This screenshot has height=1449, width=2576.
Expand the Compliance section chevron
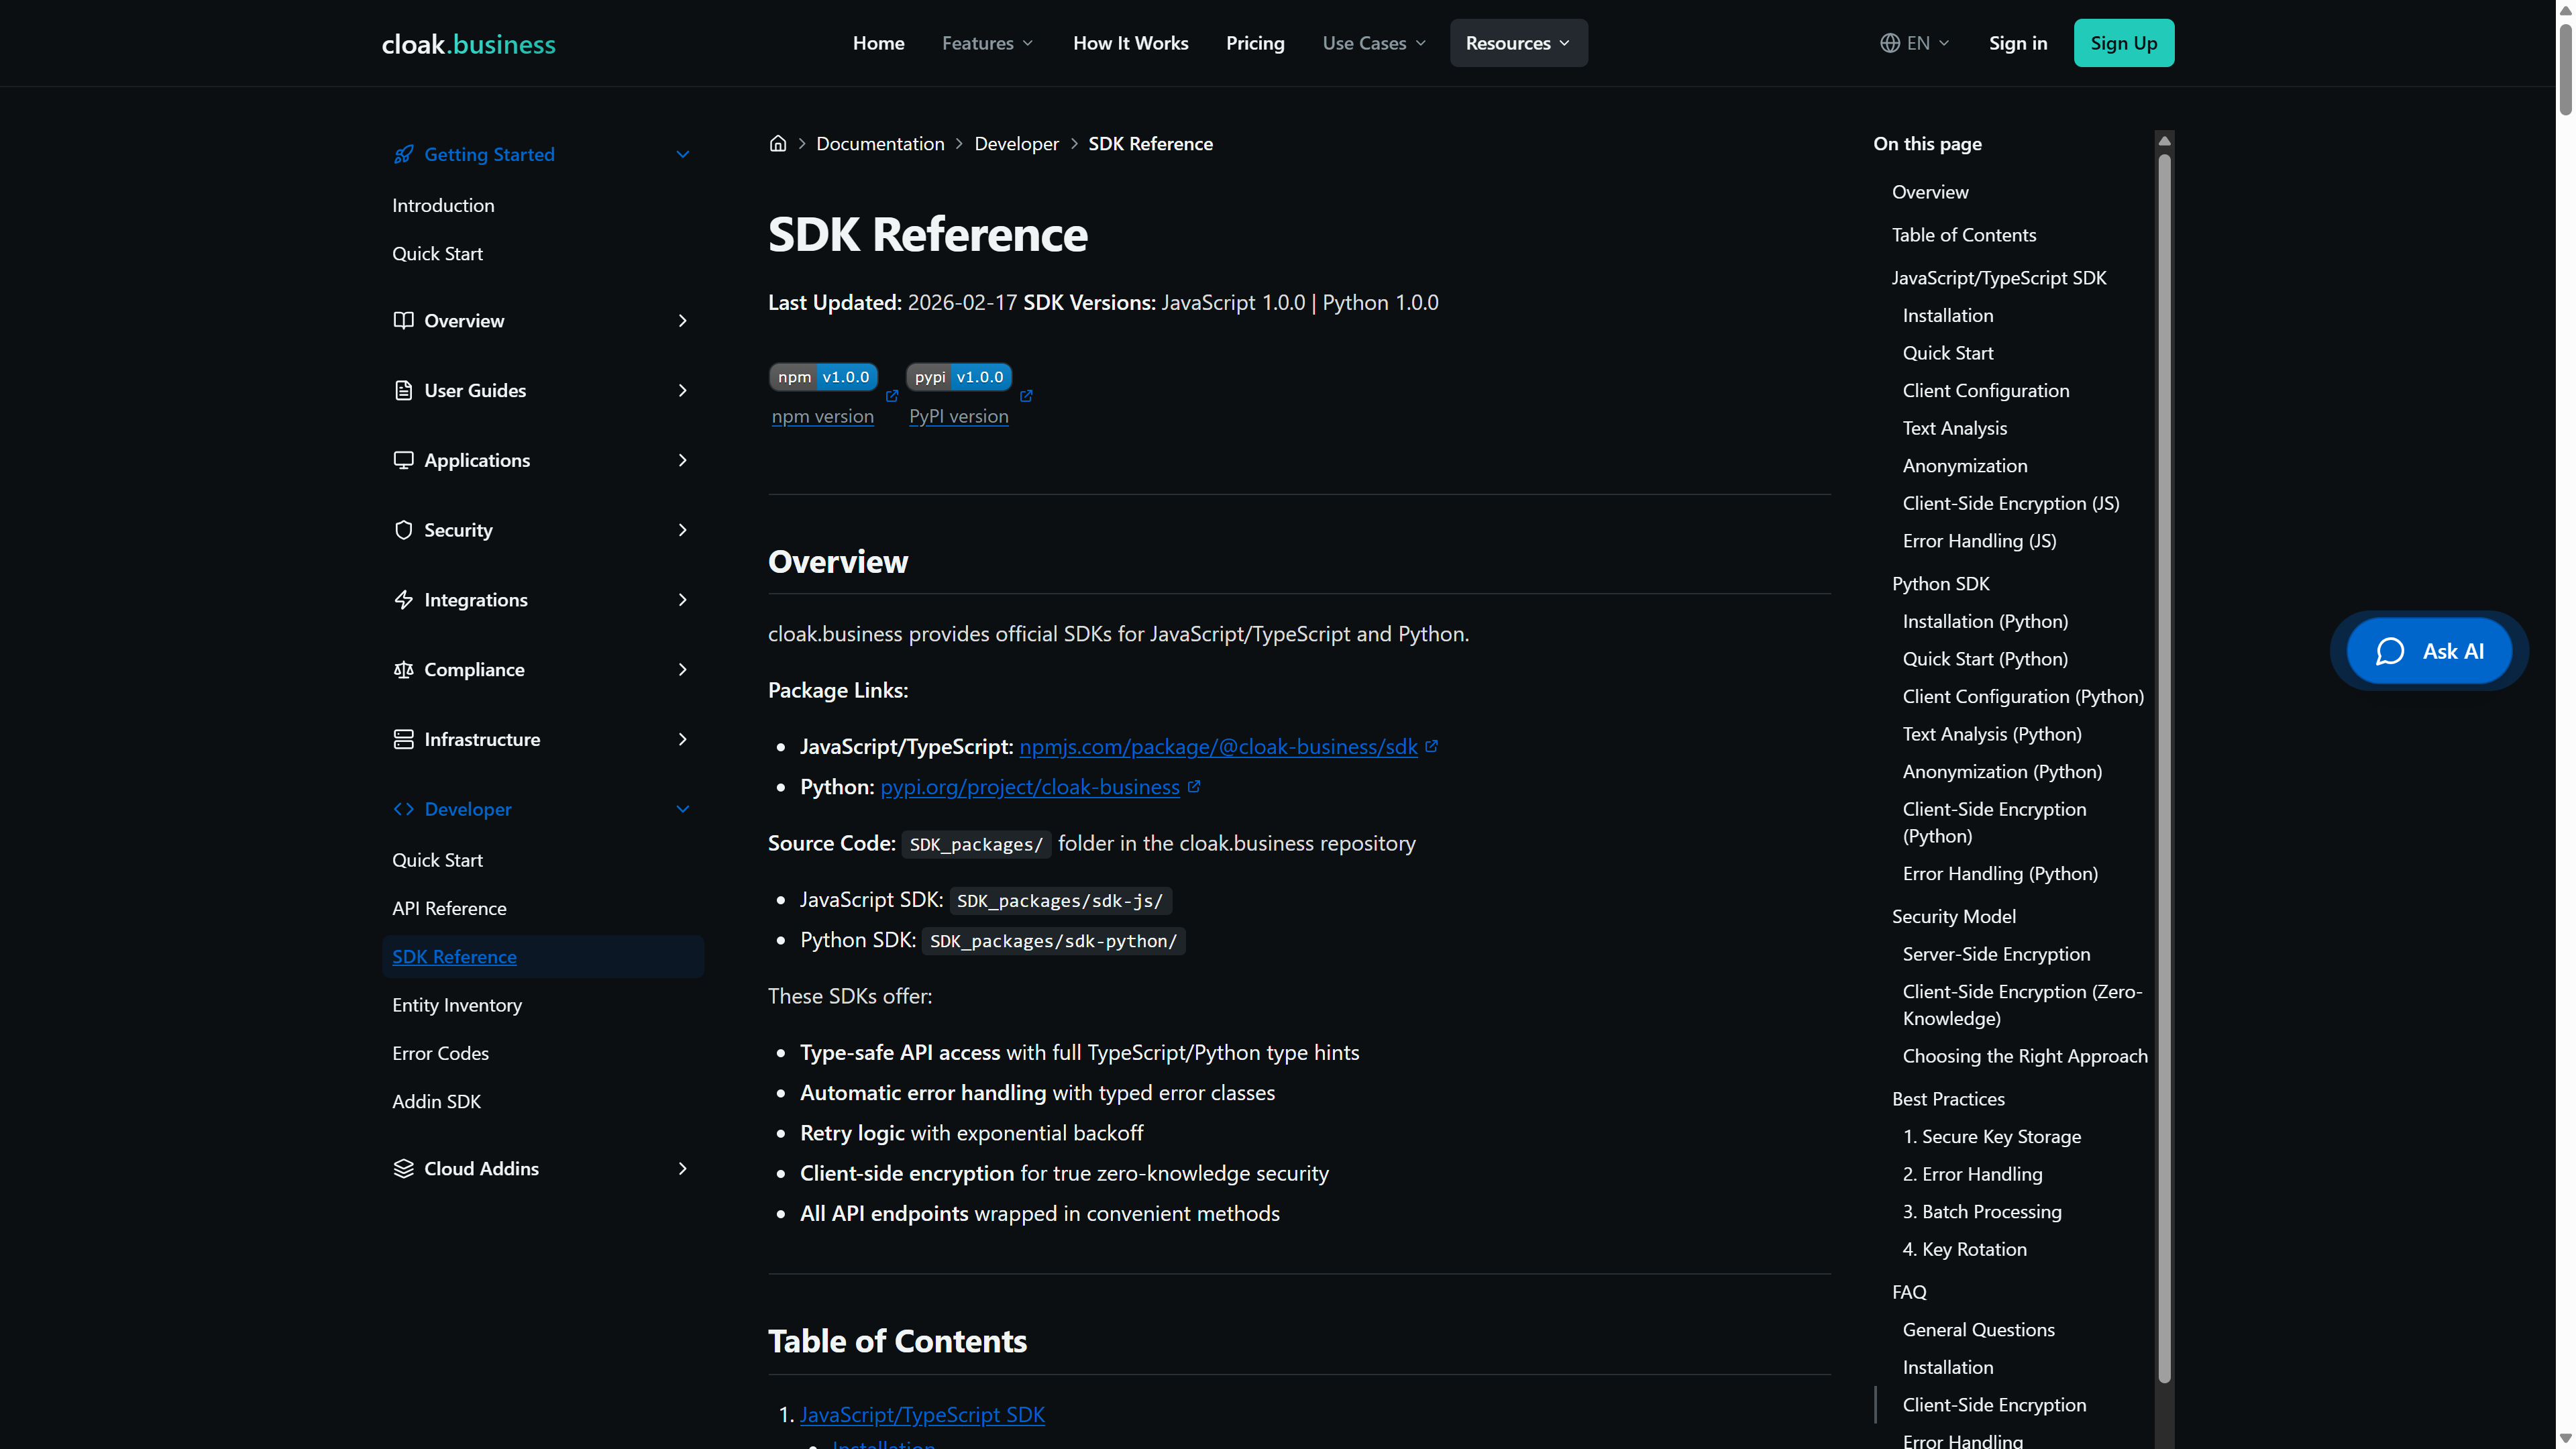pyautogui.click(x=683, y=669)
